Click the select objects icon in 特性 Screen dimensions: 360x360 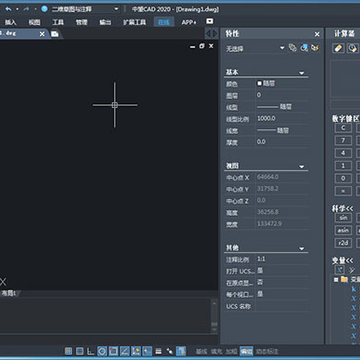(x=304, y=48)
